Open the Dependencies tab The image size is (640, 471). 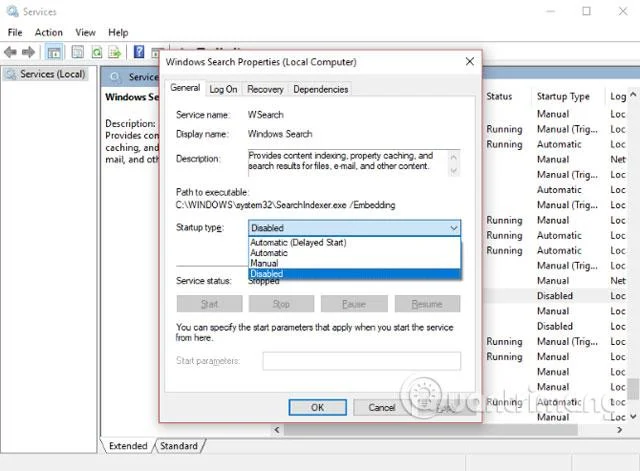[320, 89]
